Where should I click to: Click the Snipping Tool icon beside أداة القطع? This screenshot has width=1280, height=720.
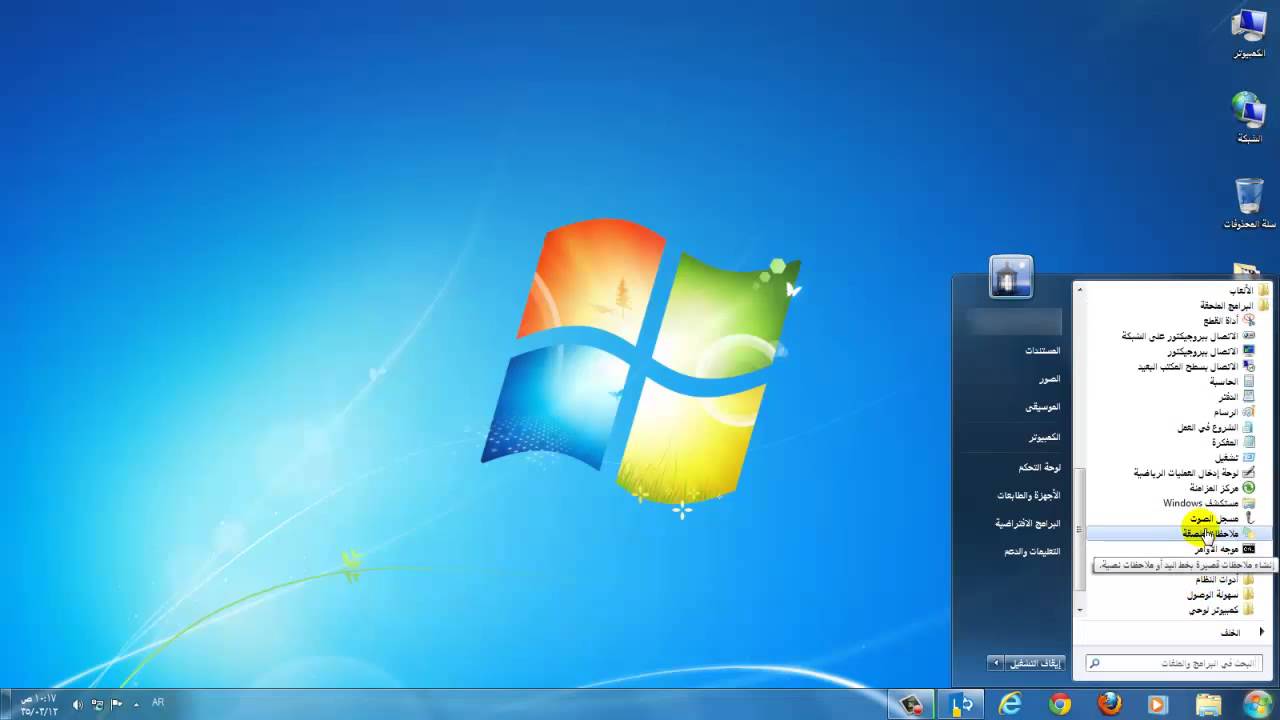click(1249, 320)
